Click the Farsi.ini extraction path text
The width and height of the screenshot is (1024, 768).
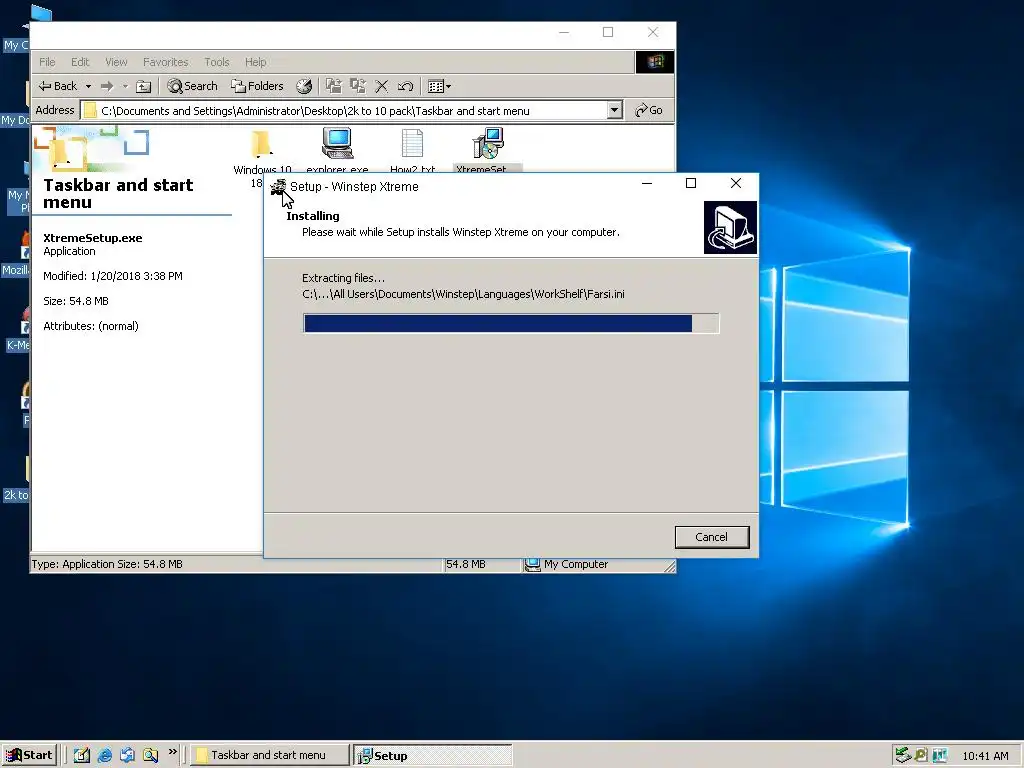463,294
